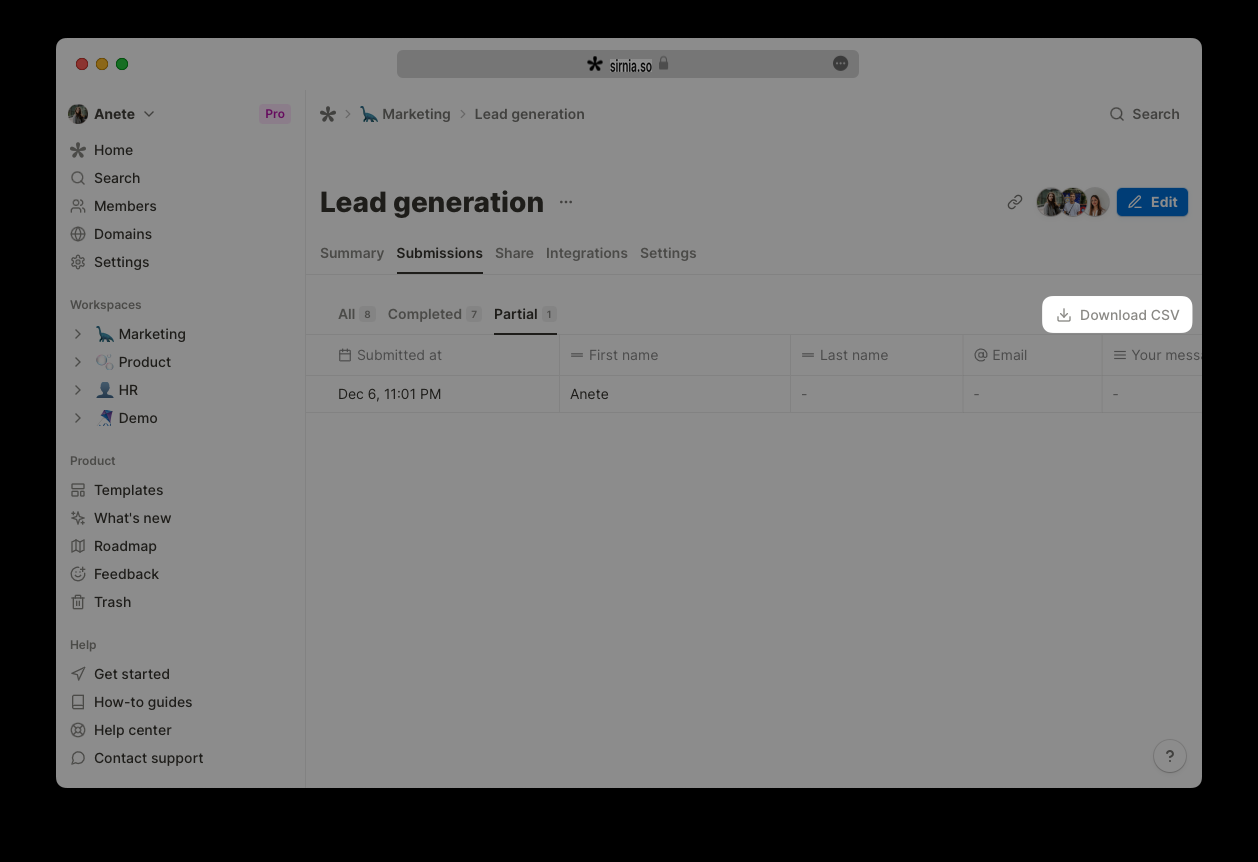Open Get started guide

[x=119, y=674]
